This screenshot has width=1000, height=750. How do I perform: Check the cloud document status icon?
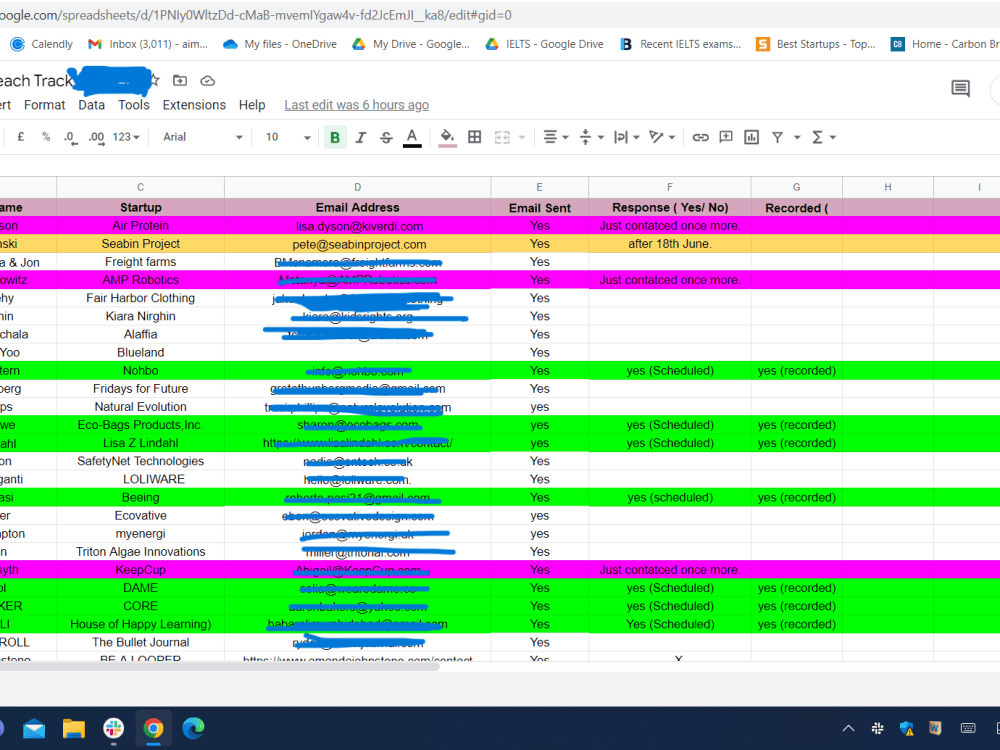207,81
